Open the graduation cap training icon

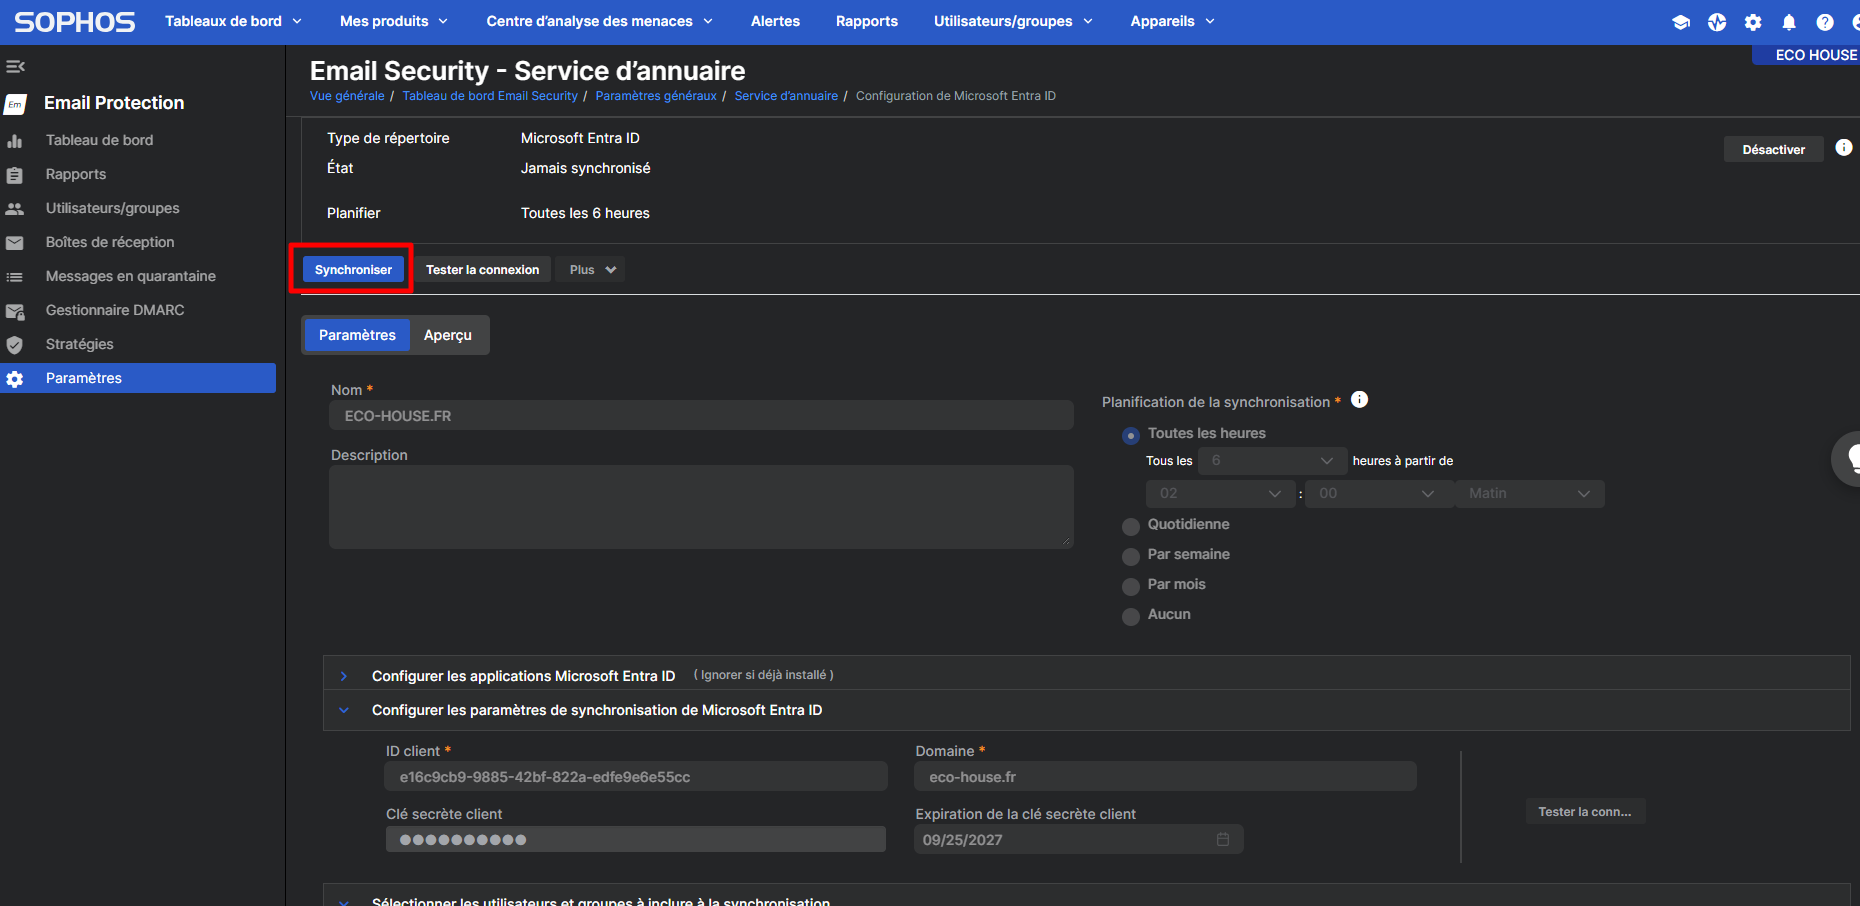click(x=1681, y=22)
